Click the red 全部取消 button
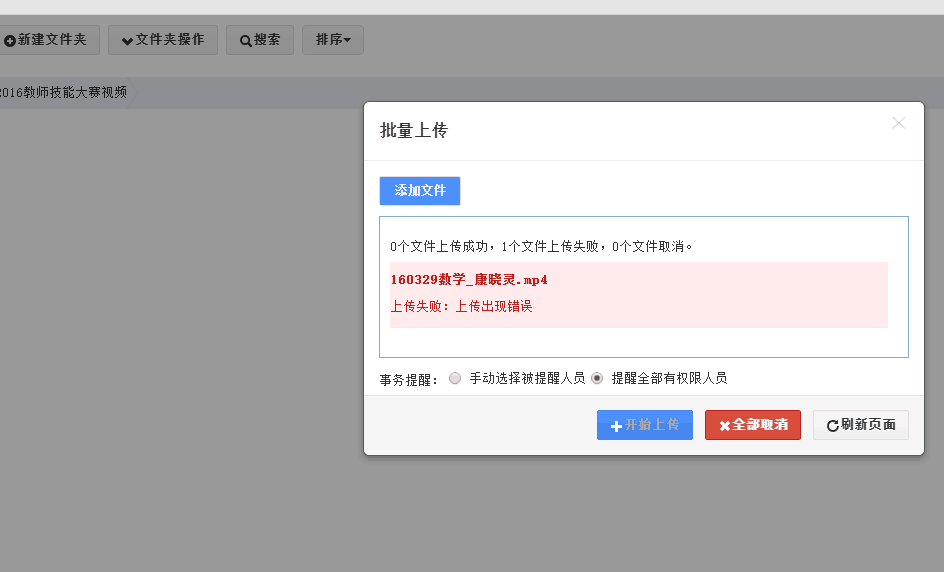Viewport: 944px width, 572px height. point(753,425)
